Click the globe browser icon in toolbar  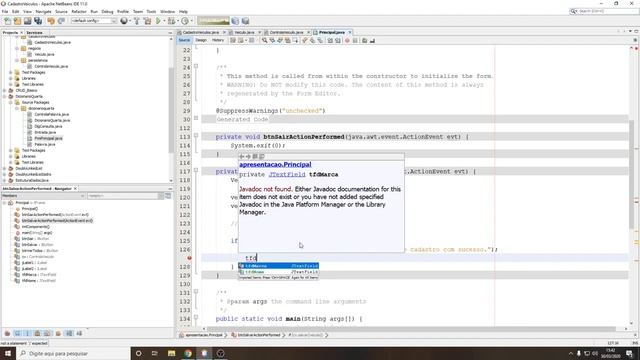pos(124,21)
